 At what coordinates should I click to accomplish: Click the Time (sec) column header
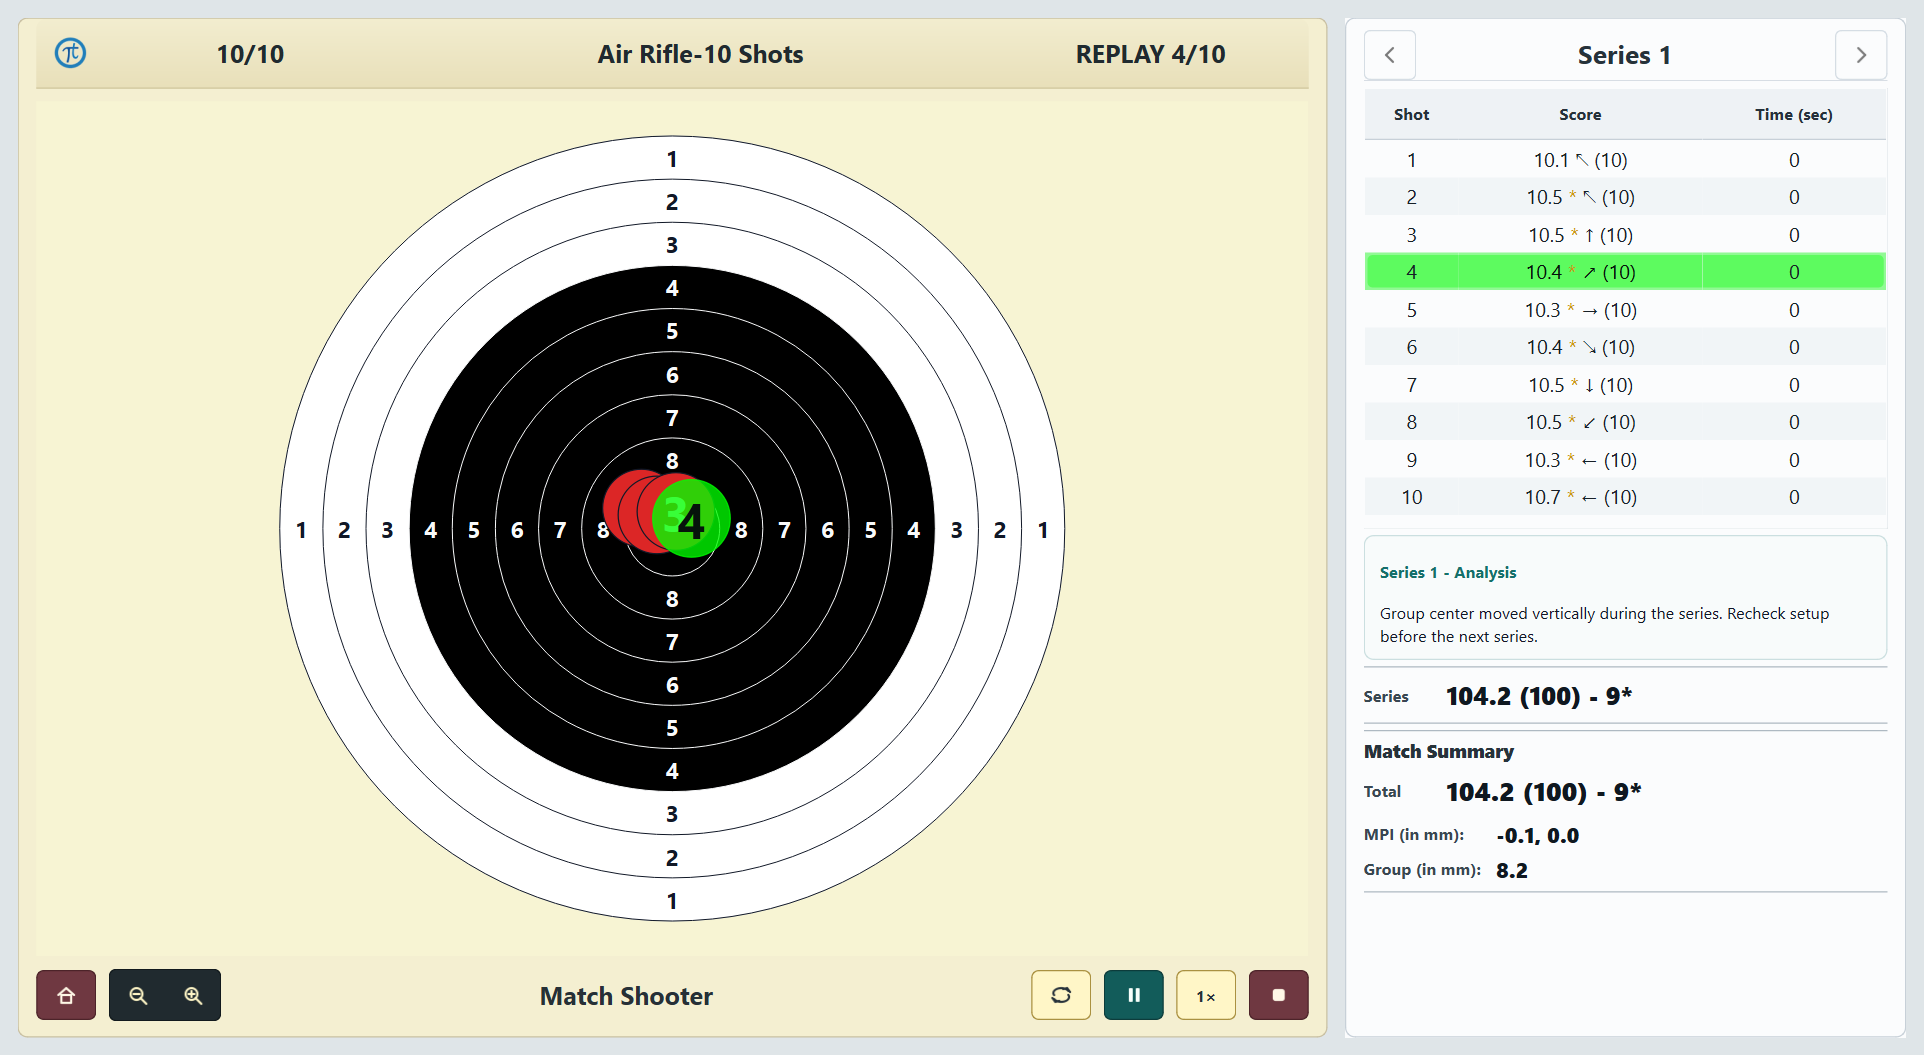point(1794,115)
